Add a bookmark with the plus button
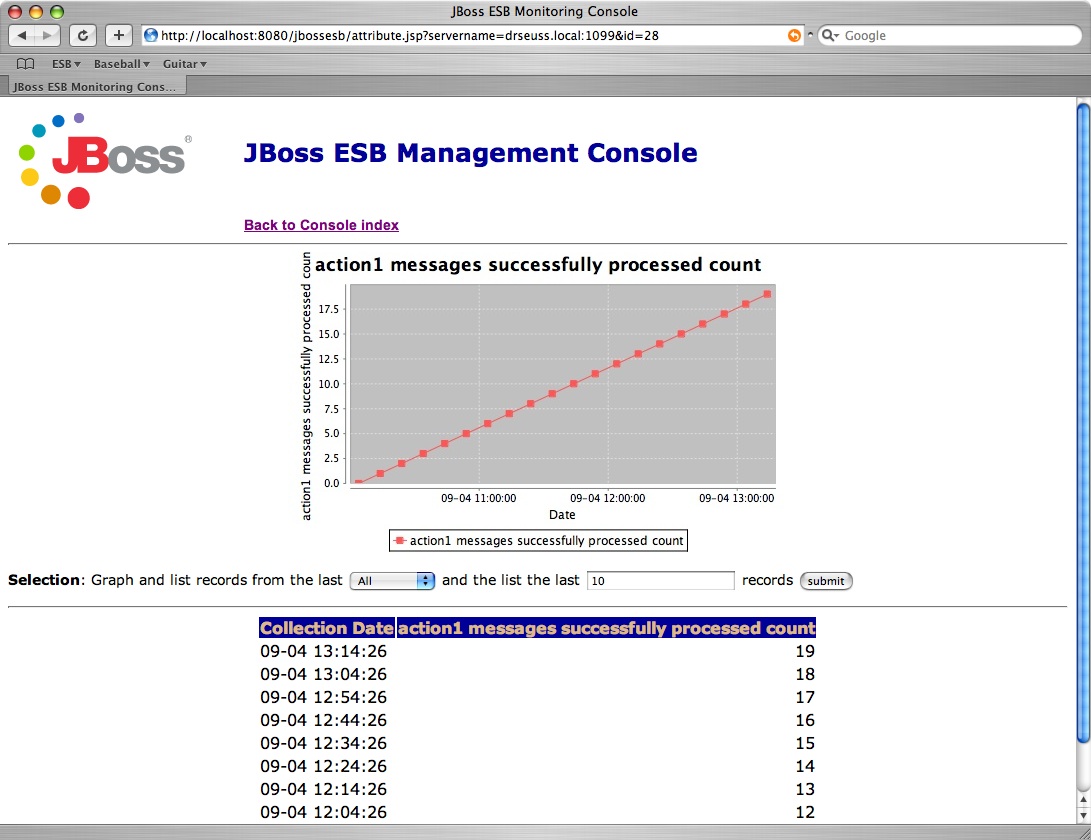The height and width of the screenshot is (840, 1091). coord(119,35)
